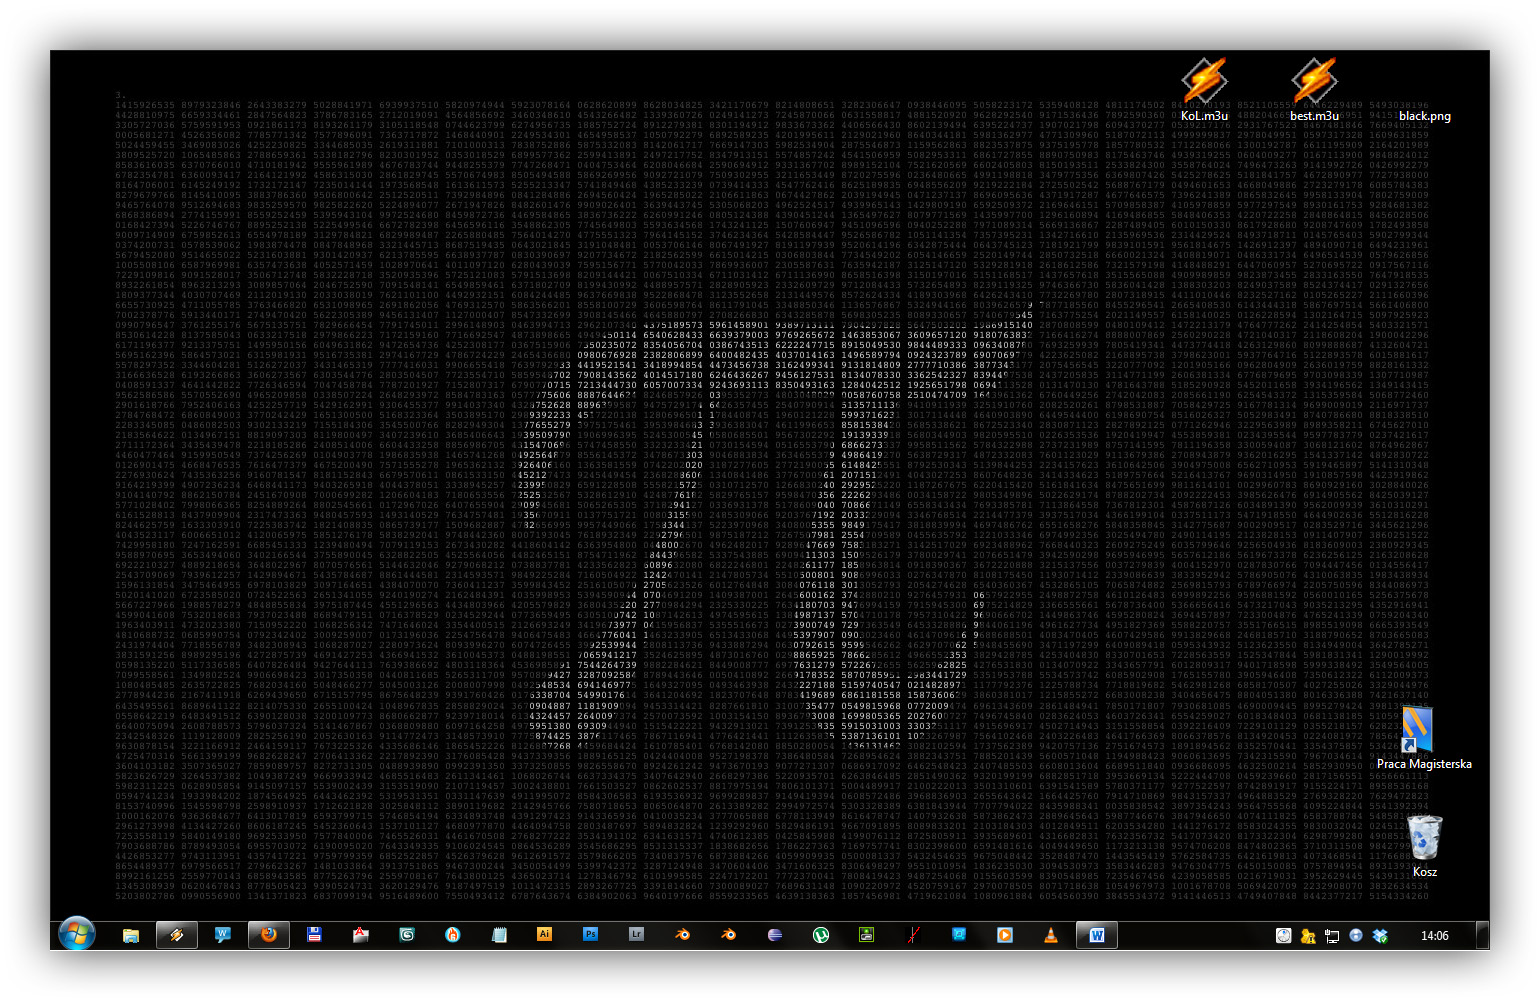
Task: Open Windows Media Player from the taskbar
Action: [x=1004, y=935]
